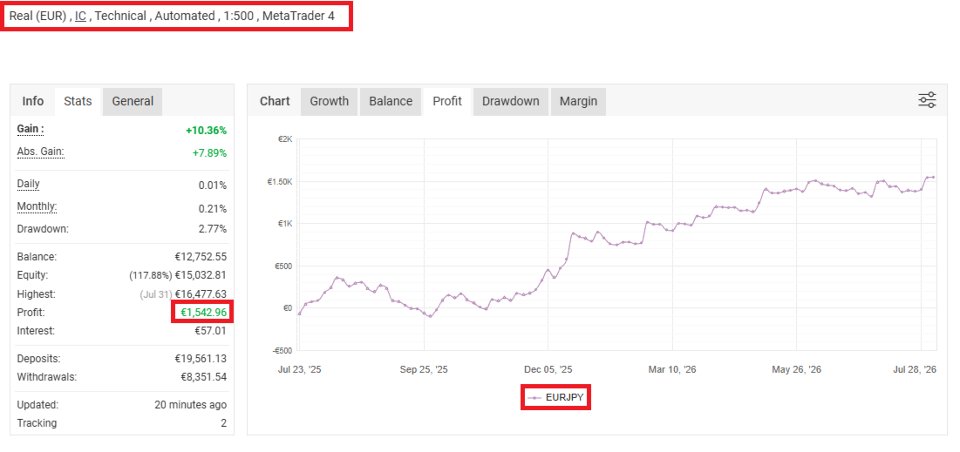Click the Dec 05, '25 axis label
Image resolution: width=960 pixels, height=452 pixels.
pyautogui.click(x=548, y=369)
